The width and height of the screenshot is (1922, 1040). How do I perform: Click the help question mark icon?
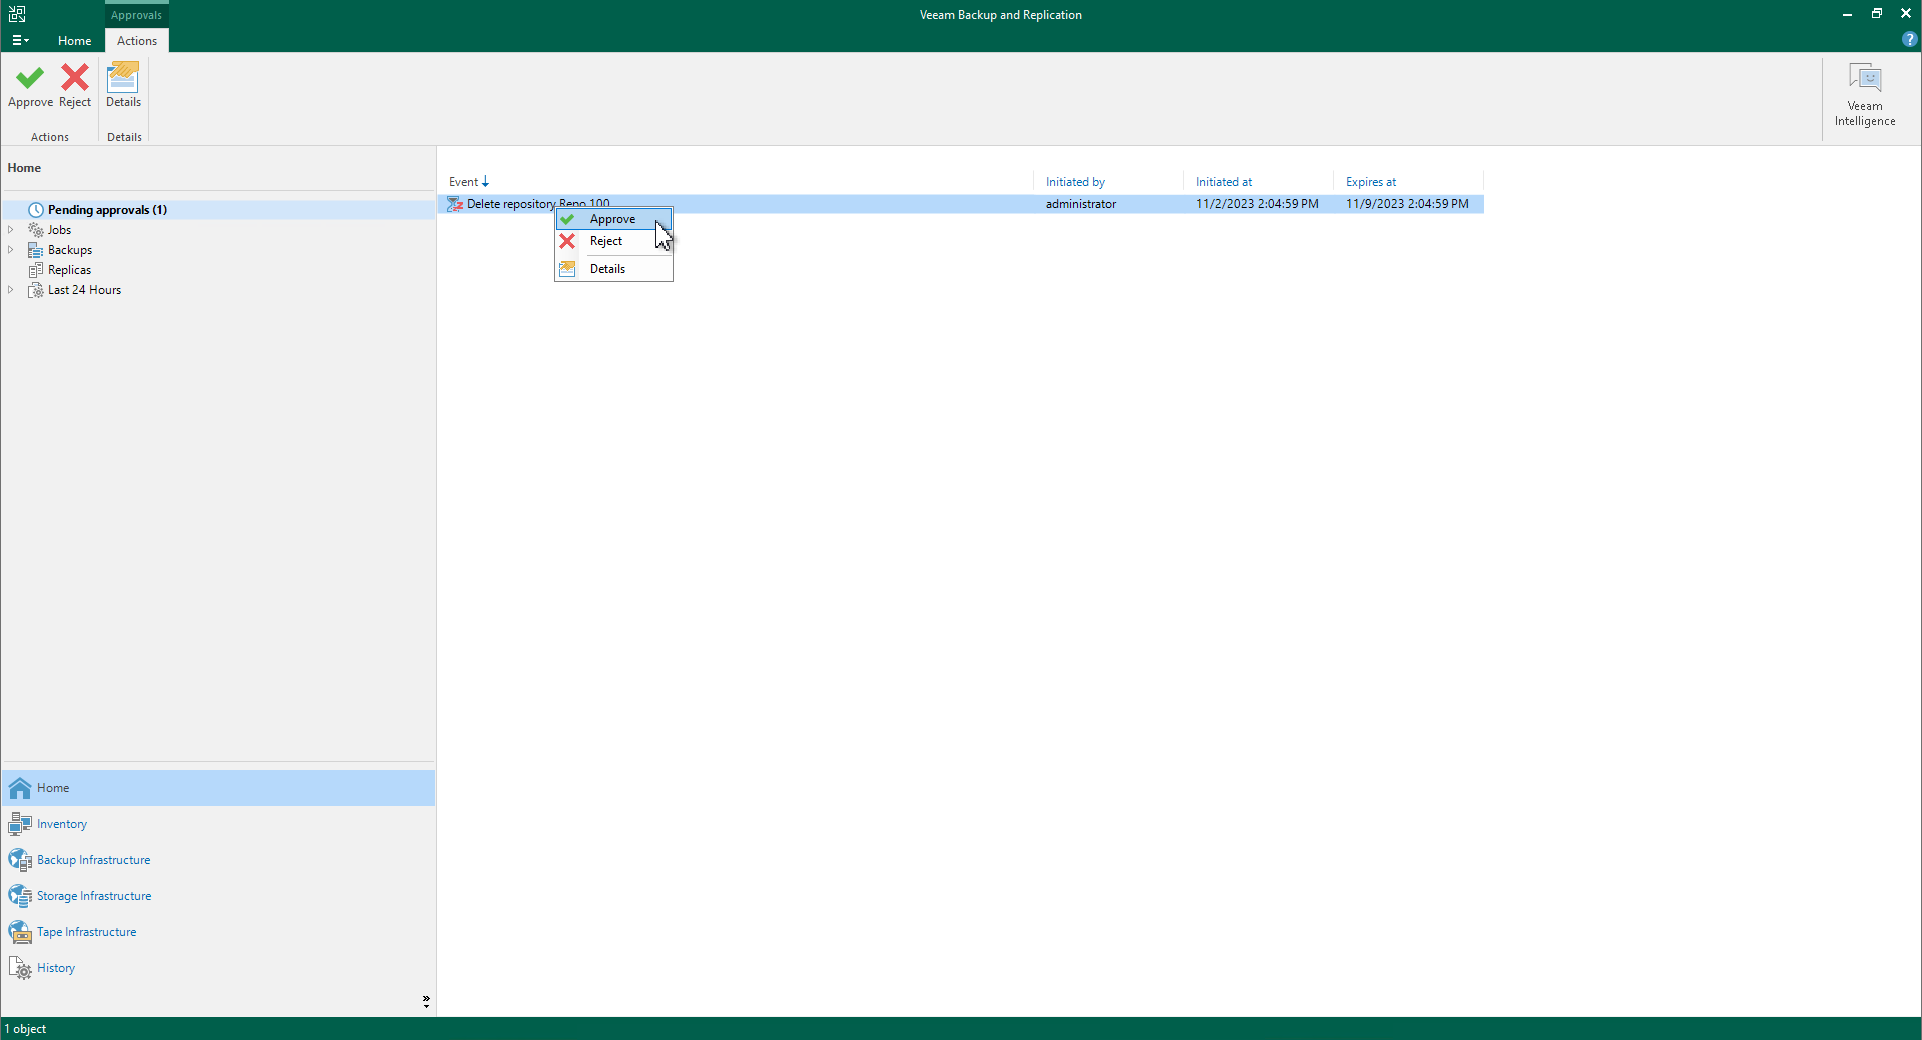tap(1909, 40)
